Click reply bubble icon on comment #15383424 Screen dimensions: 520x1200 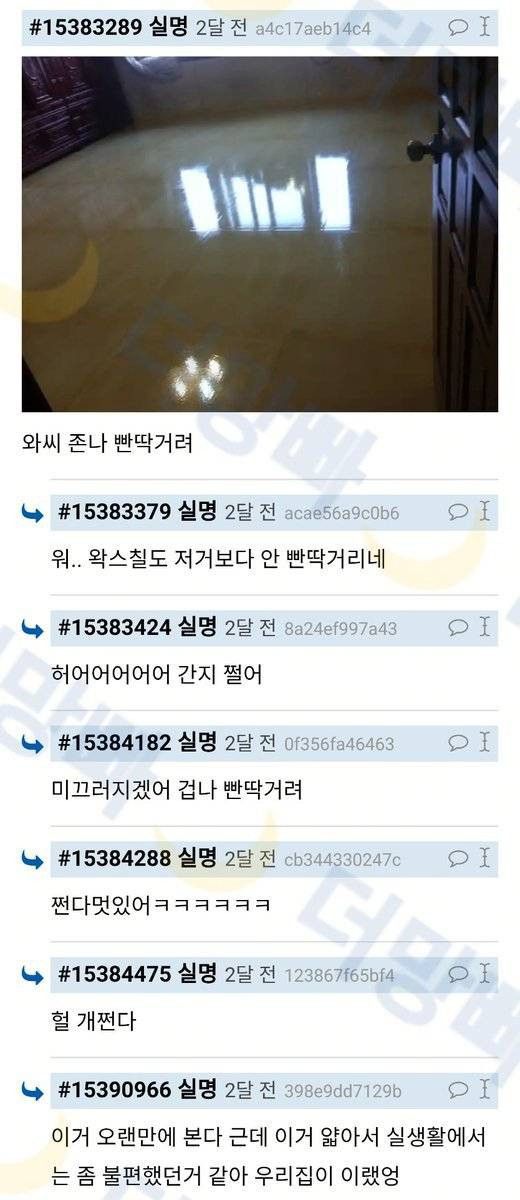coord(458,628)
